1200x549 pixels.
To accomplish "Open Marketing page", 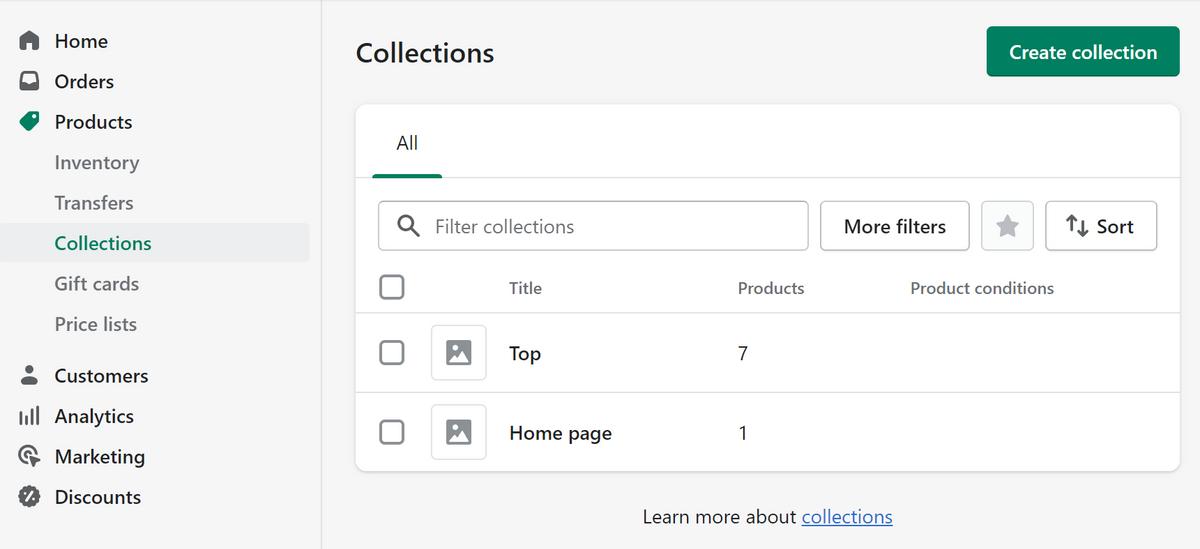I will point(100,457).
